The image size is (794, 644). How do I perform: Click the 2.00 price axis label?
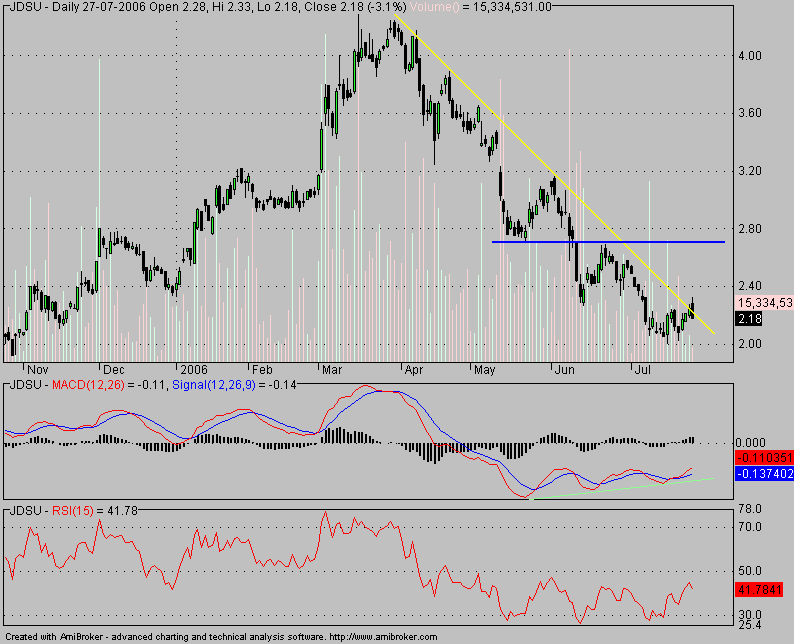click(750, 344)
